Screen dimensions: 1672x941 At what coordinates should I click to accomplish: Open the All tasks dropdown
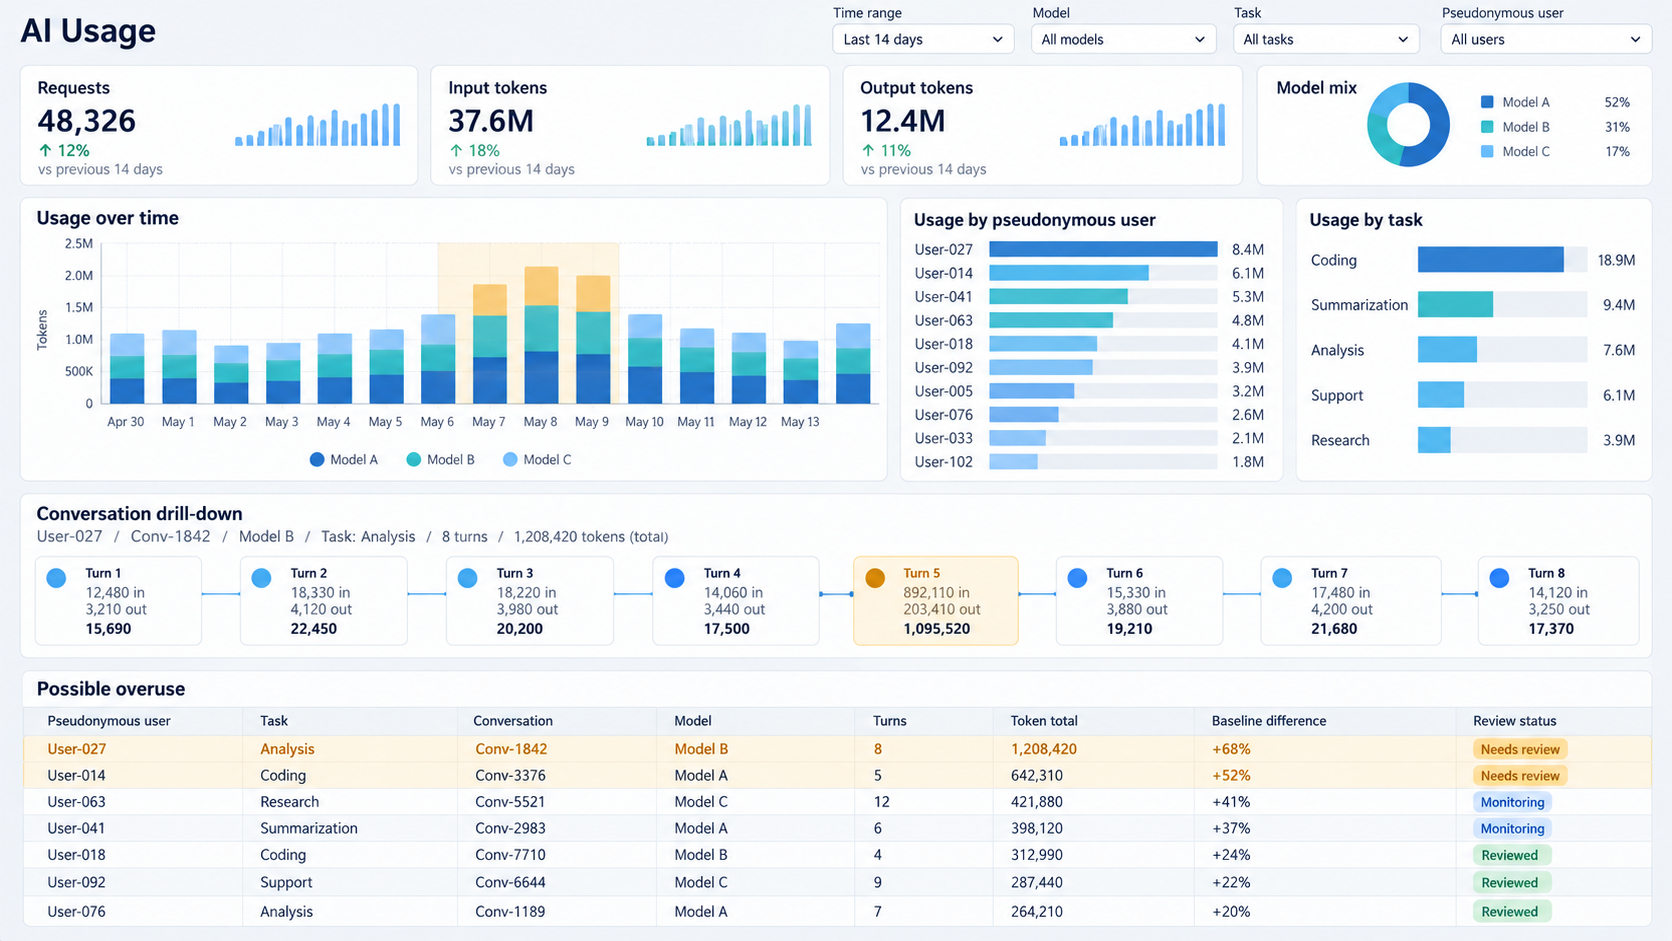(x=1325, y=39)
